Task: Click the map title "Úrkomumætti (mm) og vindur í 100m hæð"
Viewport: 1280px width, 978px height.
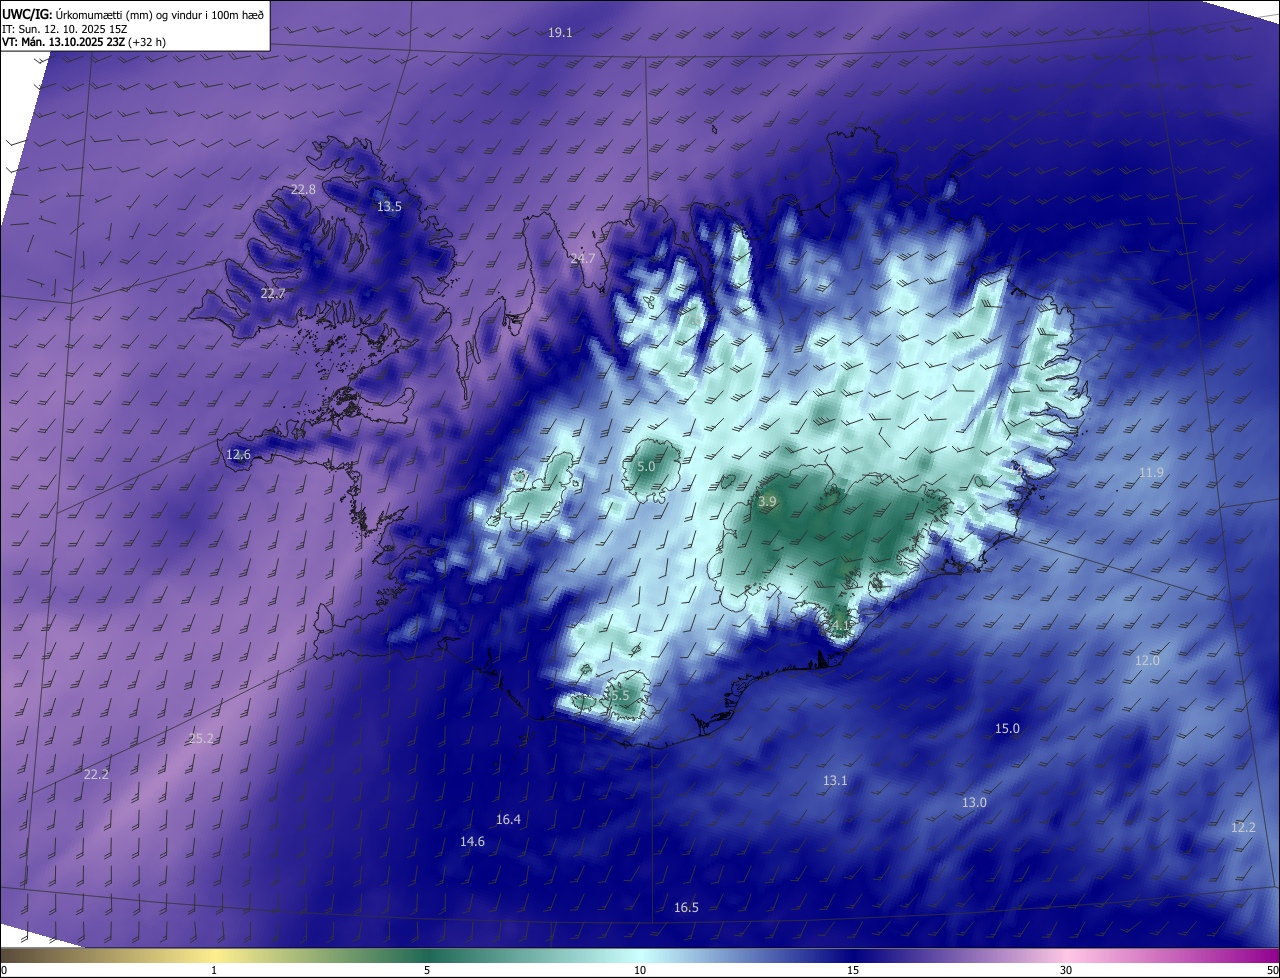Action: click(x=159, y=13)
